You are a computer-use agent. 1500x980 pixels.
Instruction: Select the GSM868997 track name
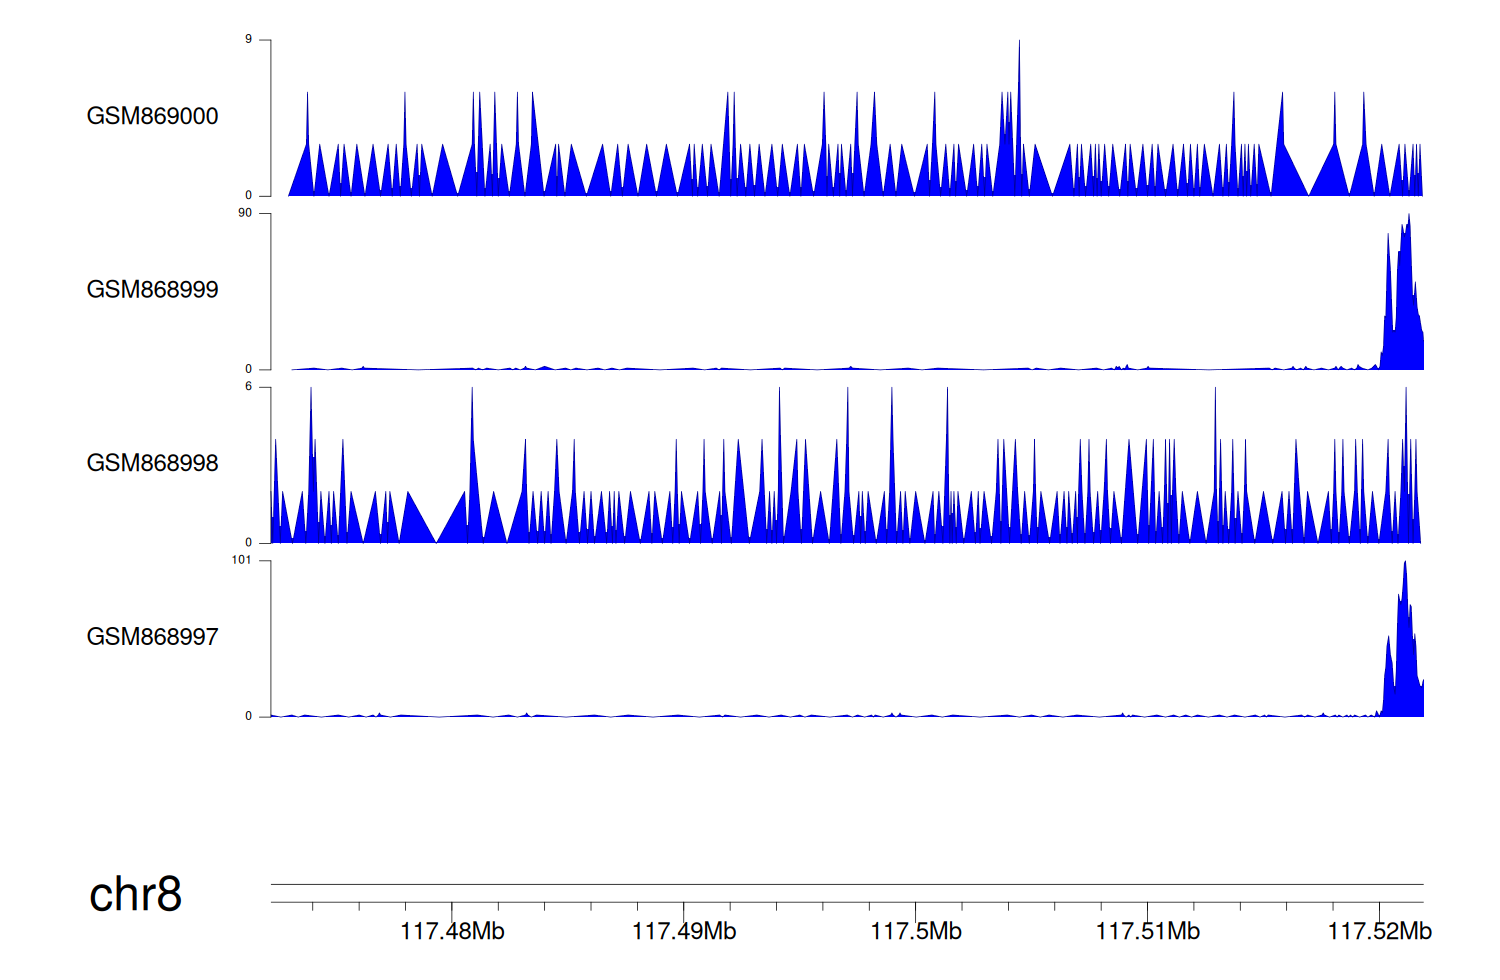tap(152, 637)
